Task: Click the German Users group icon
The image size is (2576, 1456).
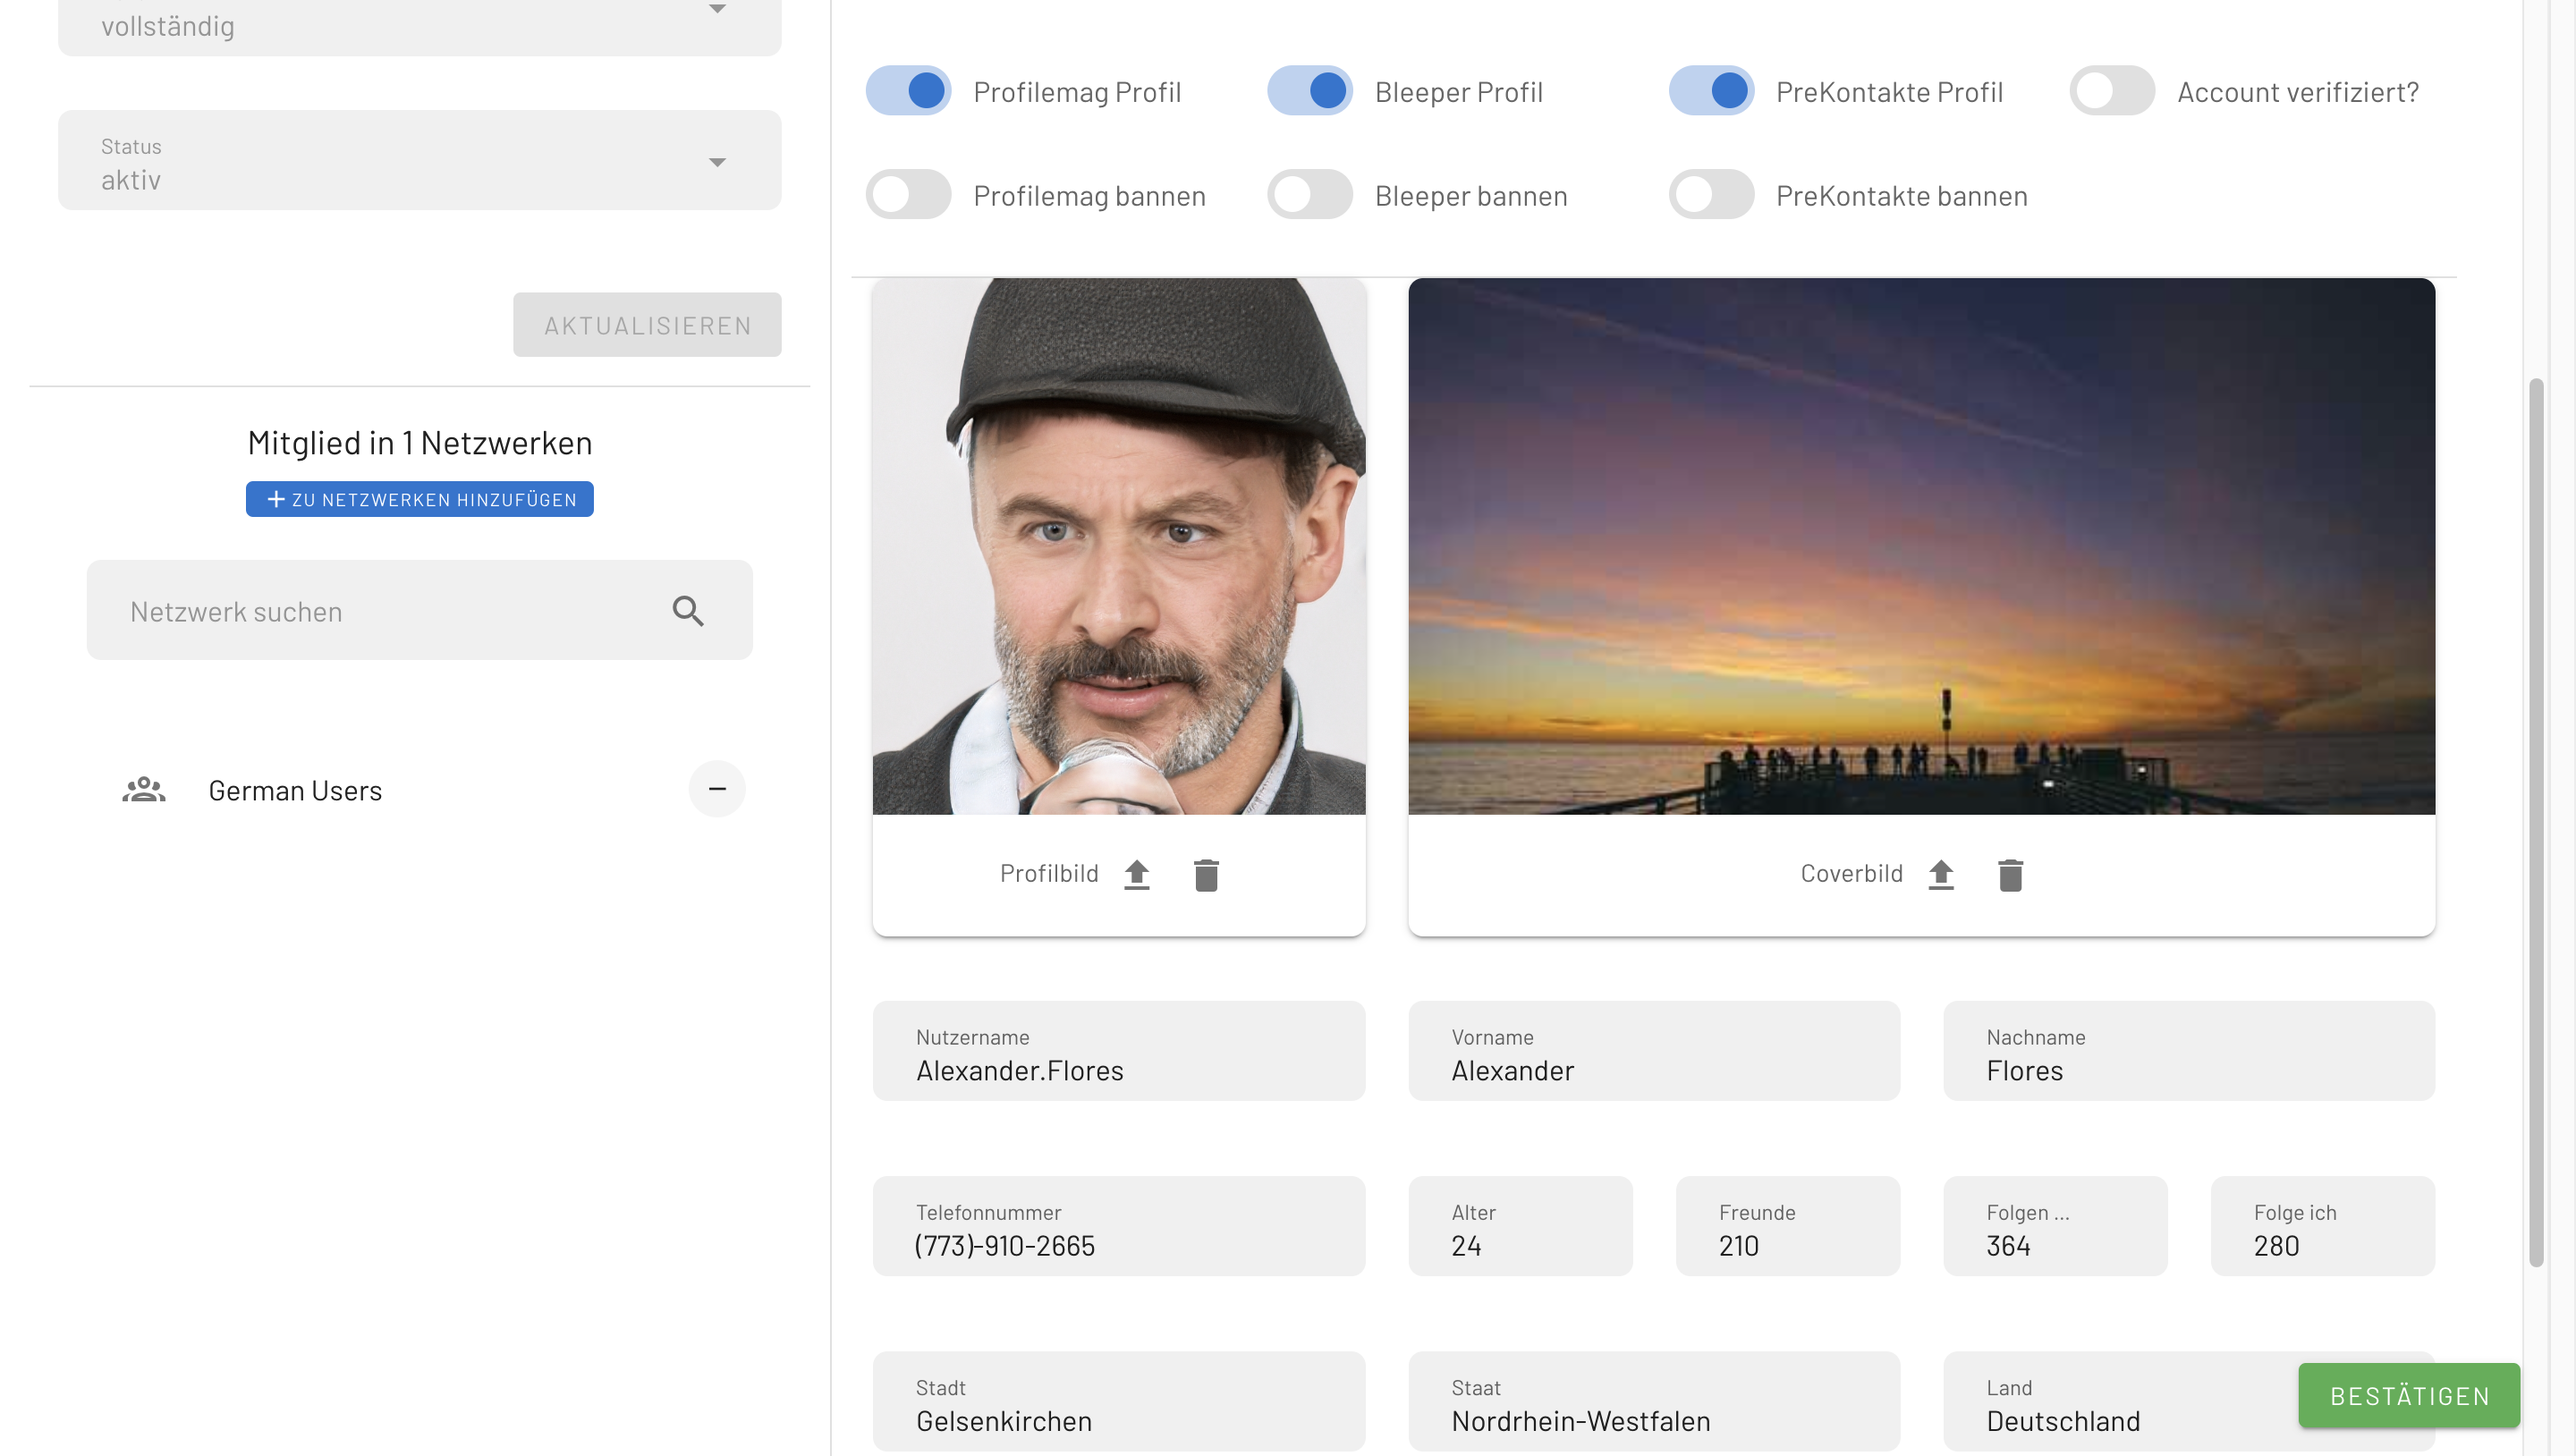Action: click(x=144, y=790)
